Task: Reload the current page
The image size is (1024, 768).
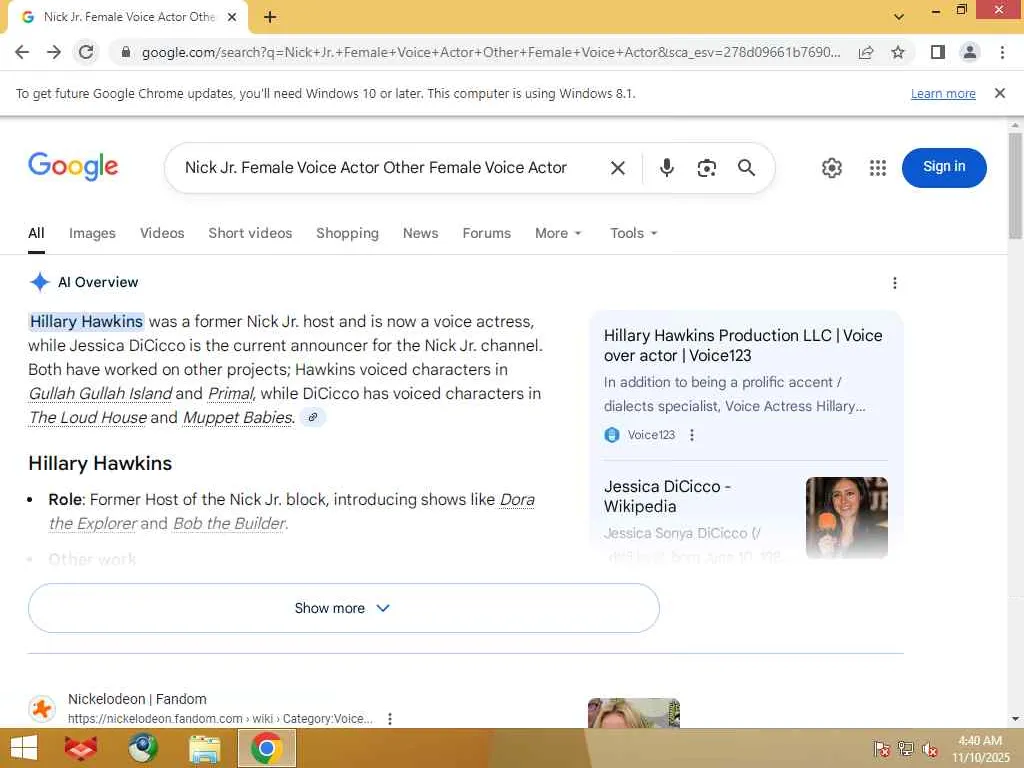Action: click(x=86, y=52)
